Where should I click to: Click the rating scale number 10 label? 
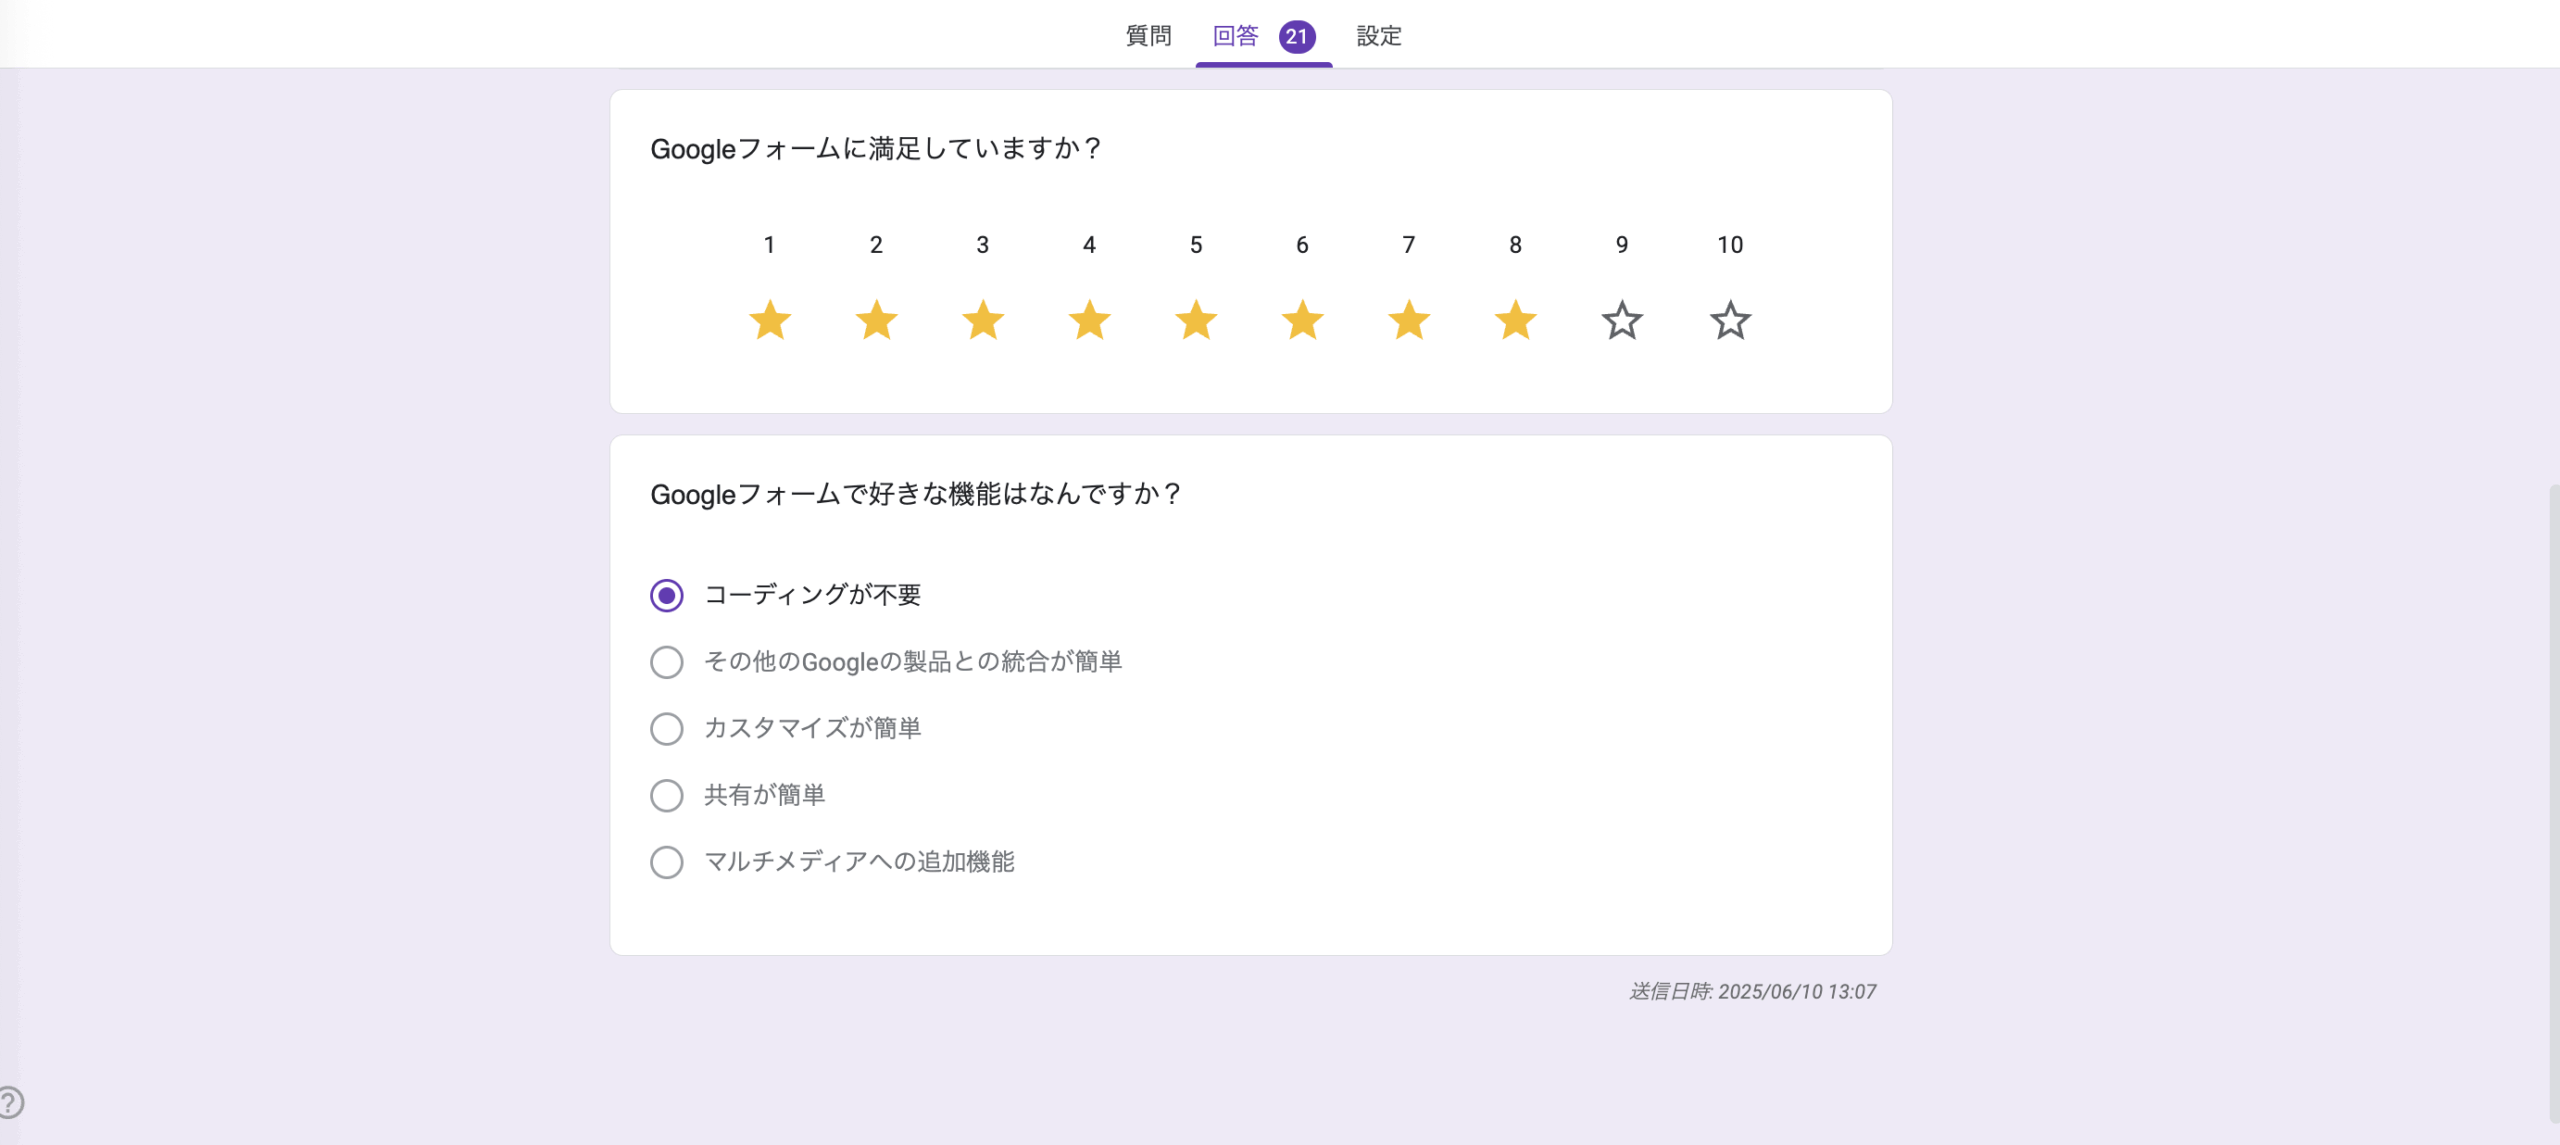(x=1730, y=245)
